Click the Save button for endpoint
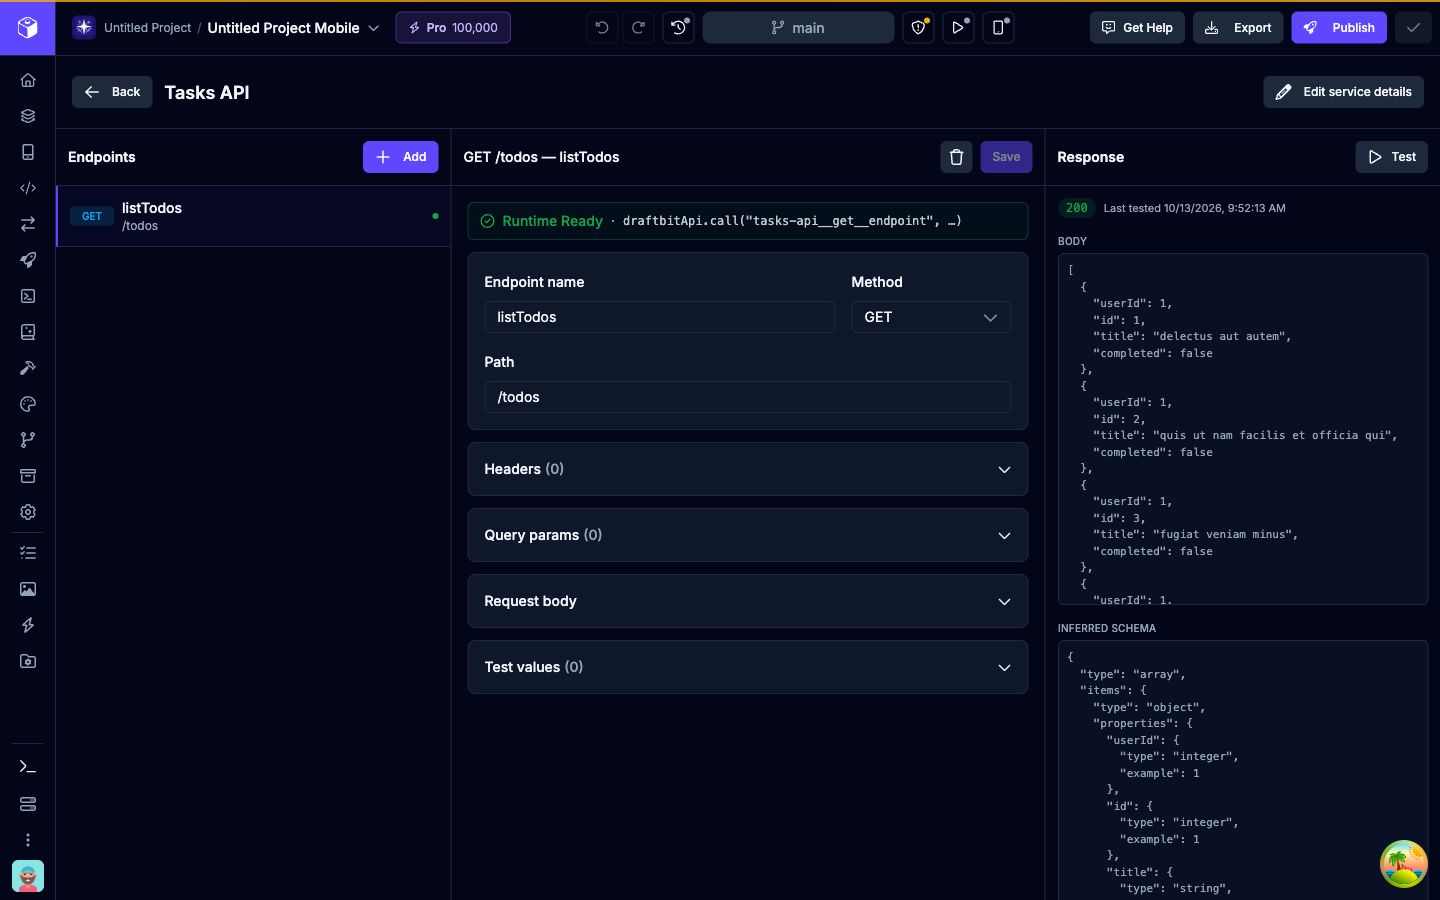This screenshot has height=900, width=1440. 1006,157
